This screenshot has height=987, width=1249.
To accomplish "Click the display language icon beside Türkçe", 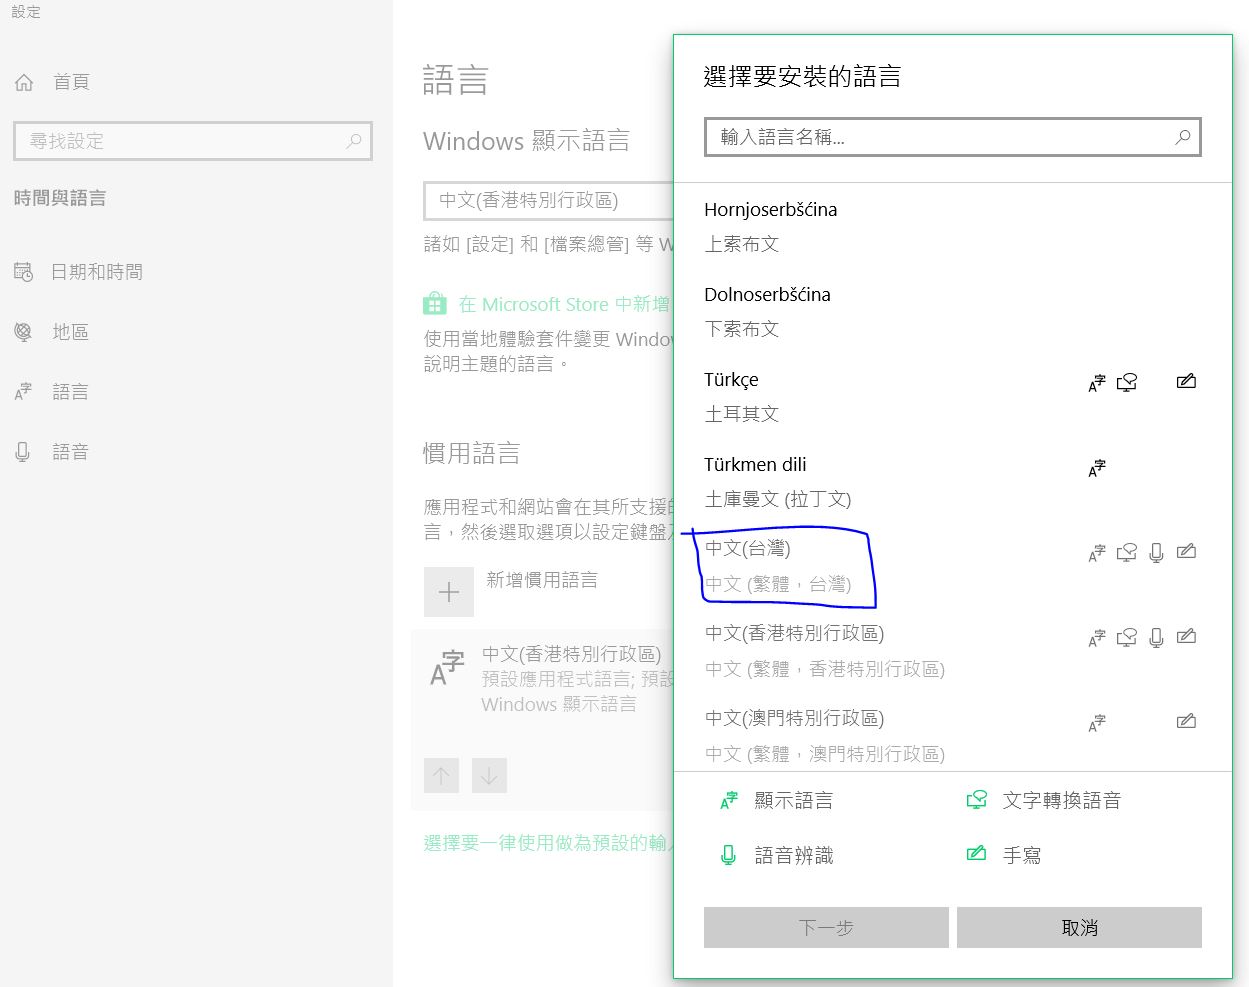I will (x=1096, y=381).
